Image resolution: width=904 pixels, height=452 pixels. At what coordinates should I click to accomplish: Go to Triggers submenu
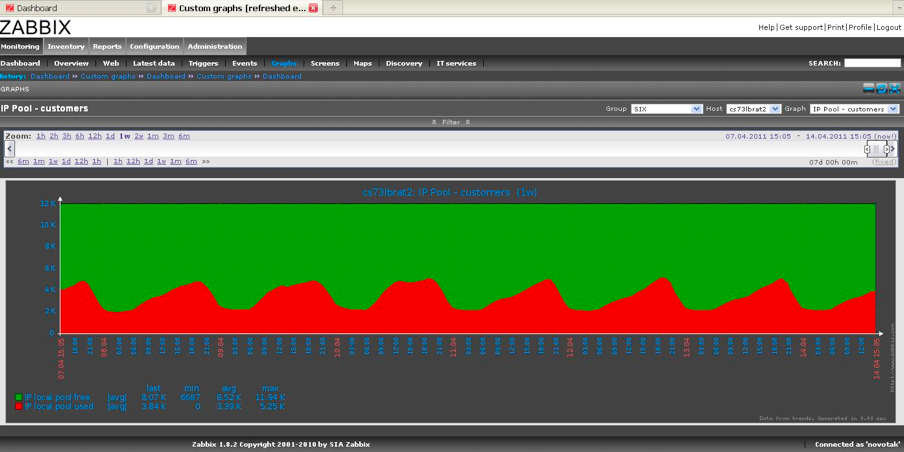[204, 63]
